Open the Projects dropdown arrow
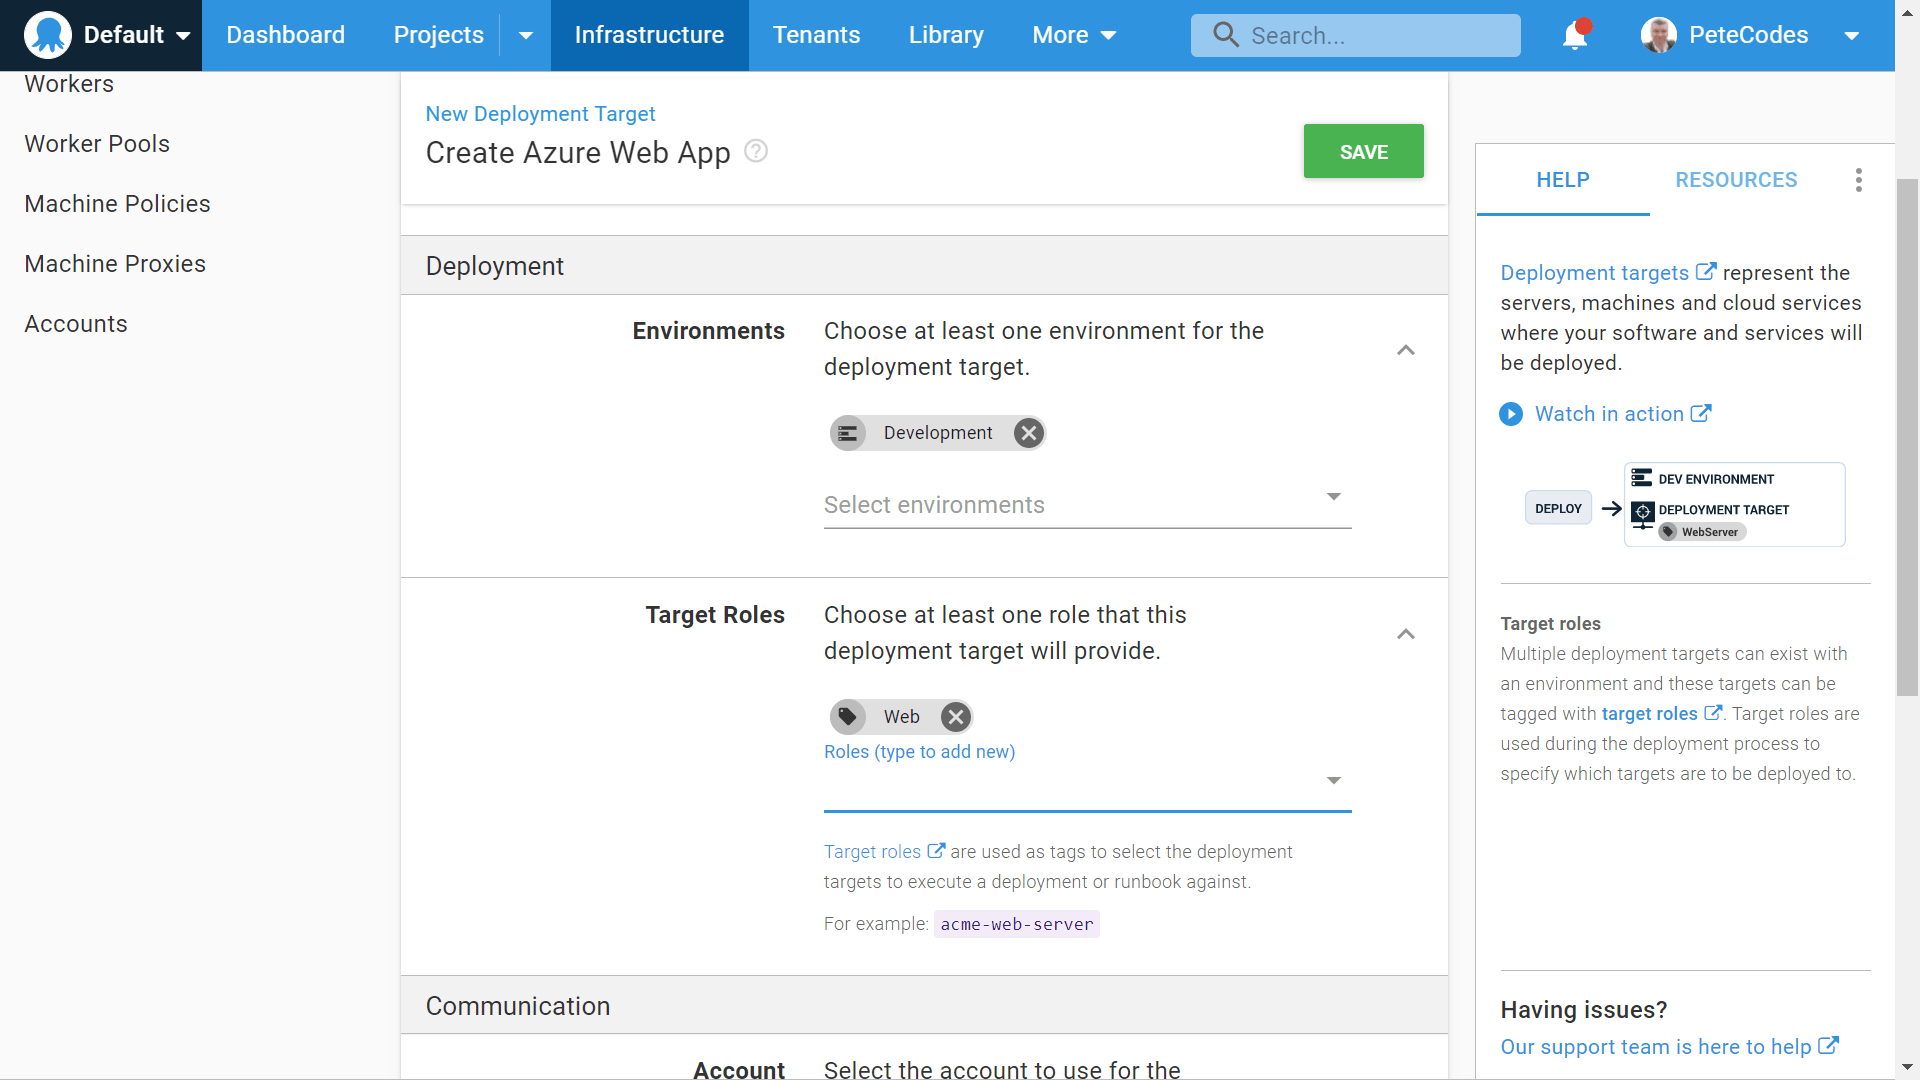This screenshot has width=1920, height=1080. coord(525,35)
